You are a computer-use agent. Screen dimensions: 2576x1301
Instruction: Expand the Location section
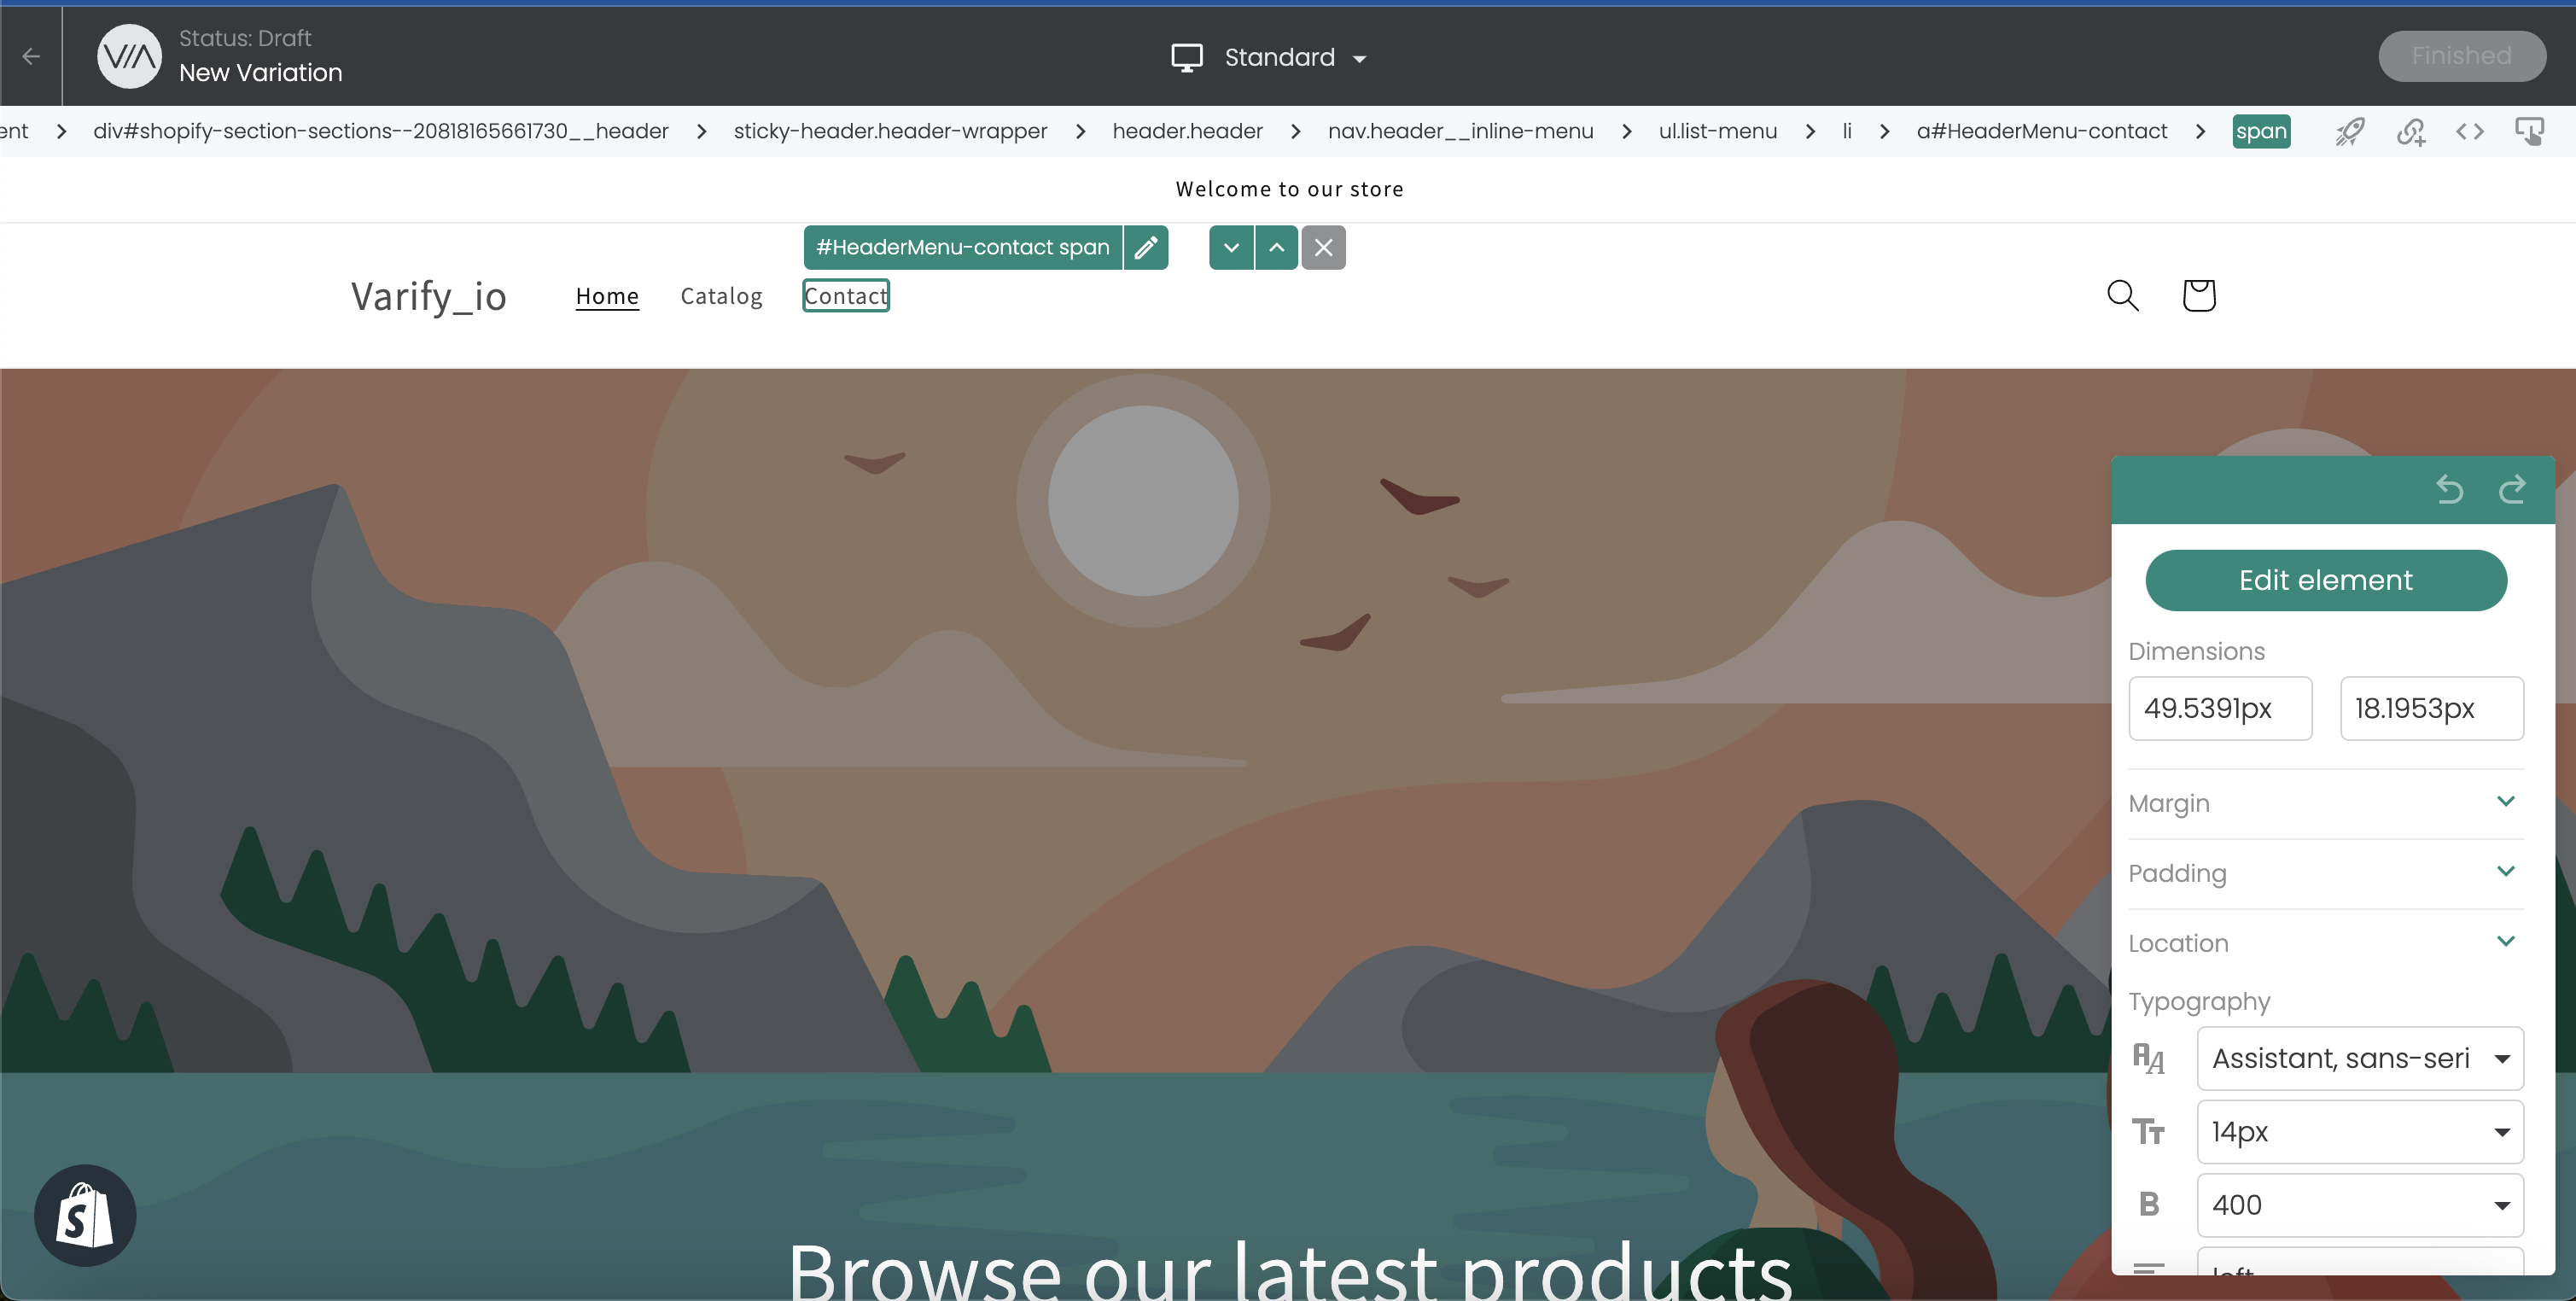pyautogui.click(x=2325, y=943)
